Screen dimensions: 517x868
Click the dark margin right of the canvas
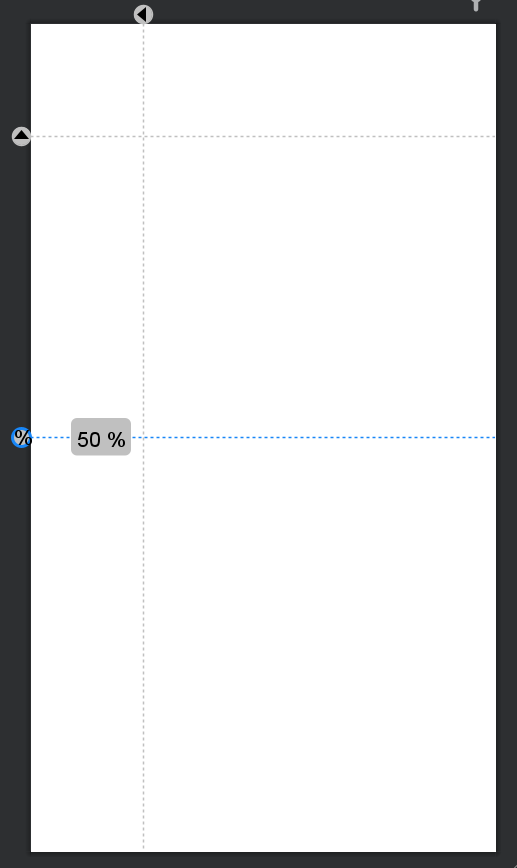(x=507, y=437)
